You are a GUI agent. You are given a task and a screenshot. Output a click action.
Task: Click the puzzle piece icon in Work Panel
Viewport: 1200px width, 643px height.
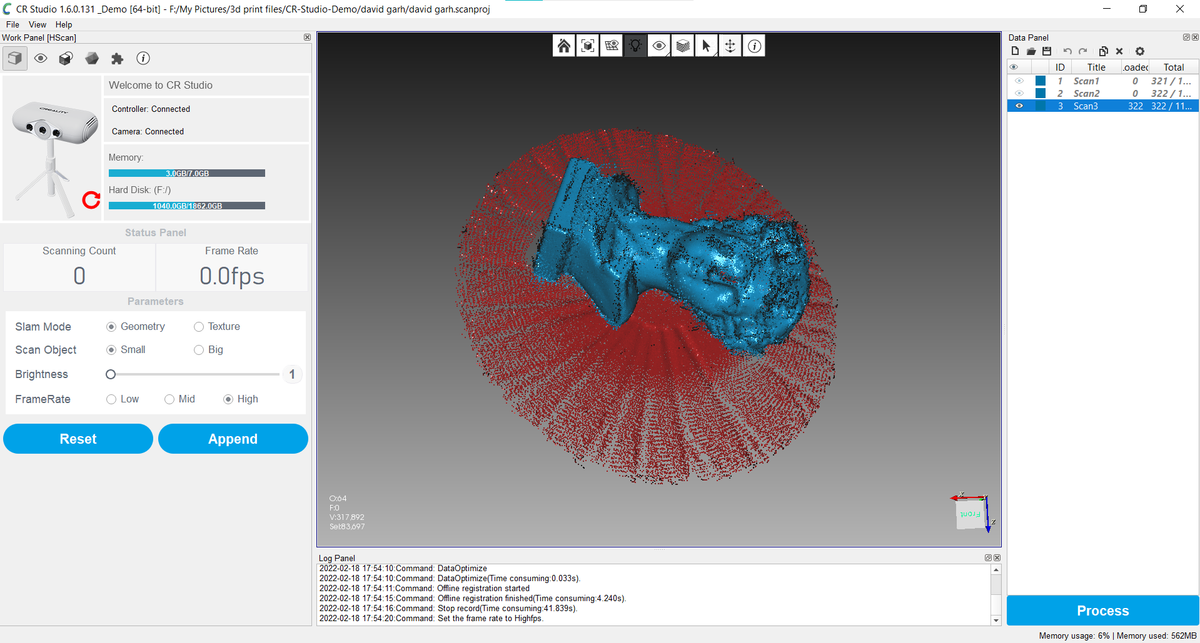tap(117, 58)
